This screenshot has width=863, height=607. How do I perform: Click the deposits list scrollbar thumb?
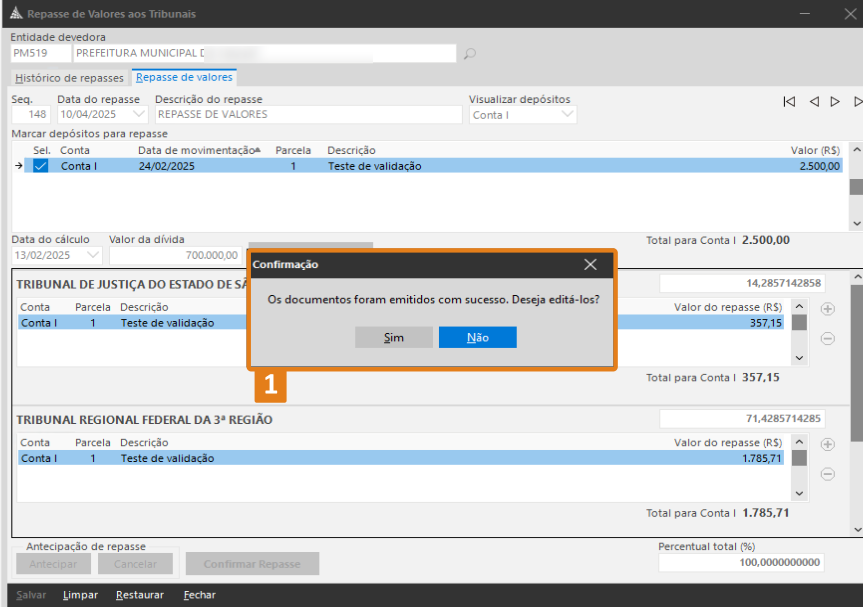point(856,187)
